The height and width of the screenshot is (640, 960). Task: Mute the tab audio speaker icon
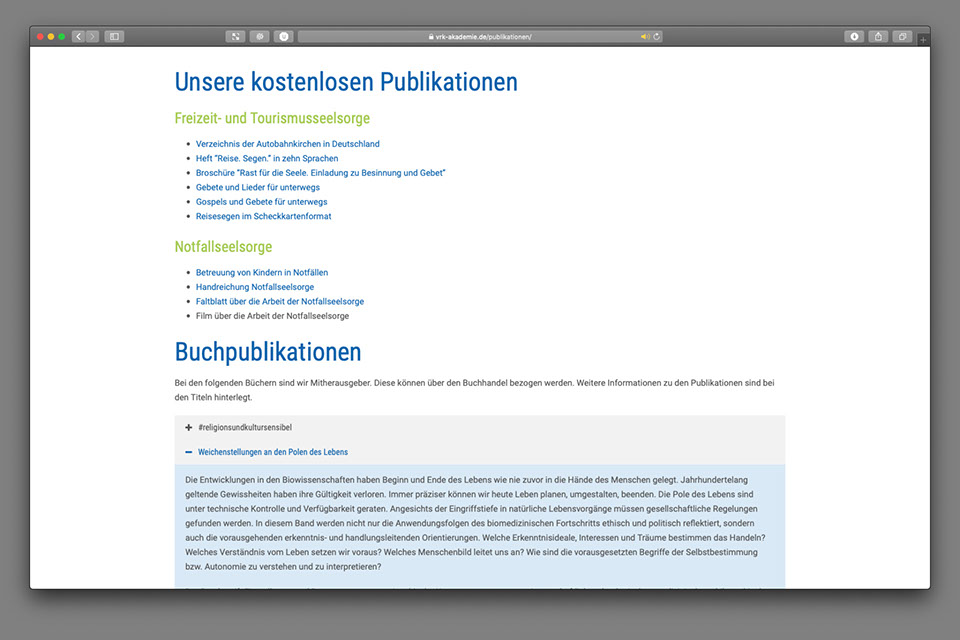click(x=646, y=37)
